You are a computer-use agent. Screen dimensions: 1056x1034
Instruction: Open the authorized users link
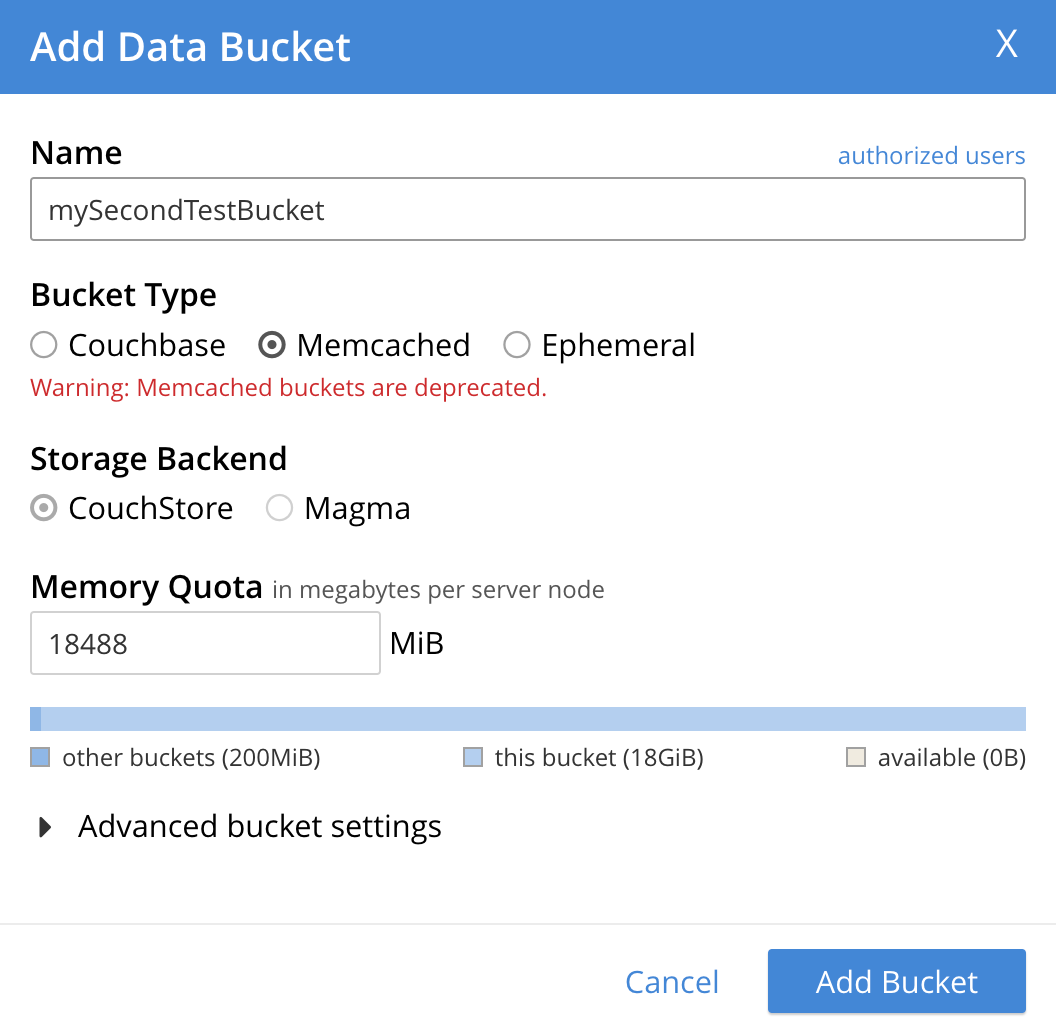tap(931, 155)
